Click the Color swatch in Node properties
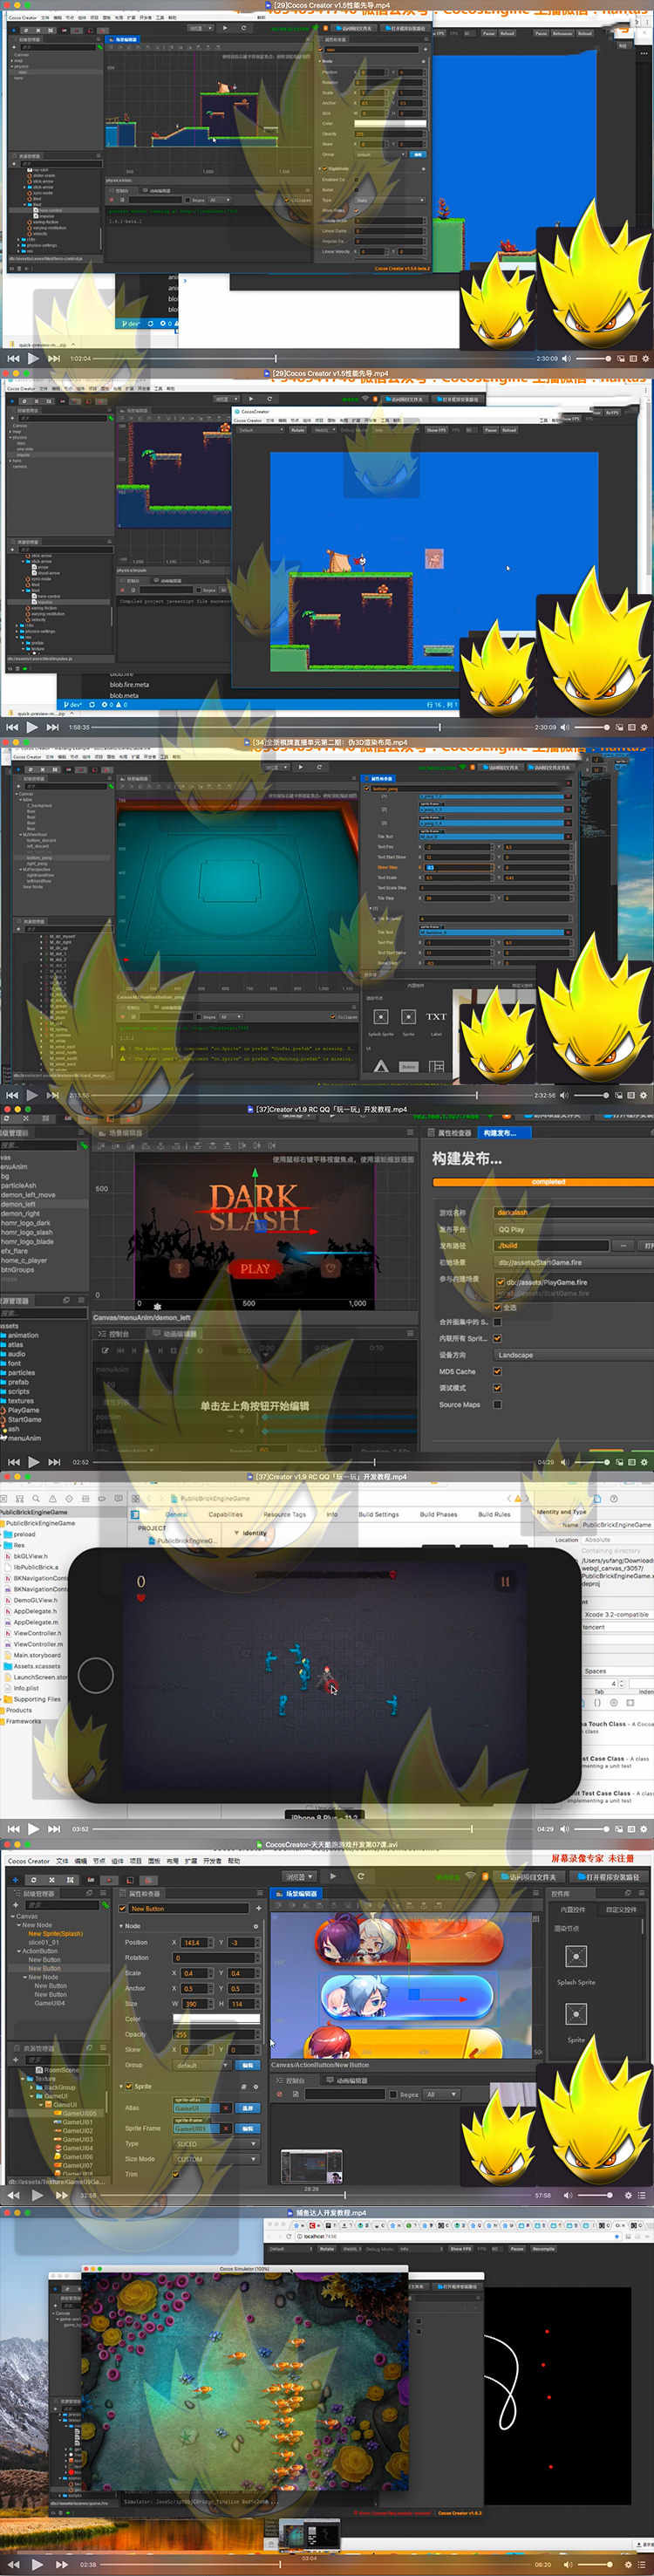The height and width of the screenshot is (2576, 654). point(215,2018)
